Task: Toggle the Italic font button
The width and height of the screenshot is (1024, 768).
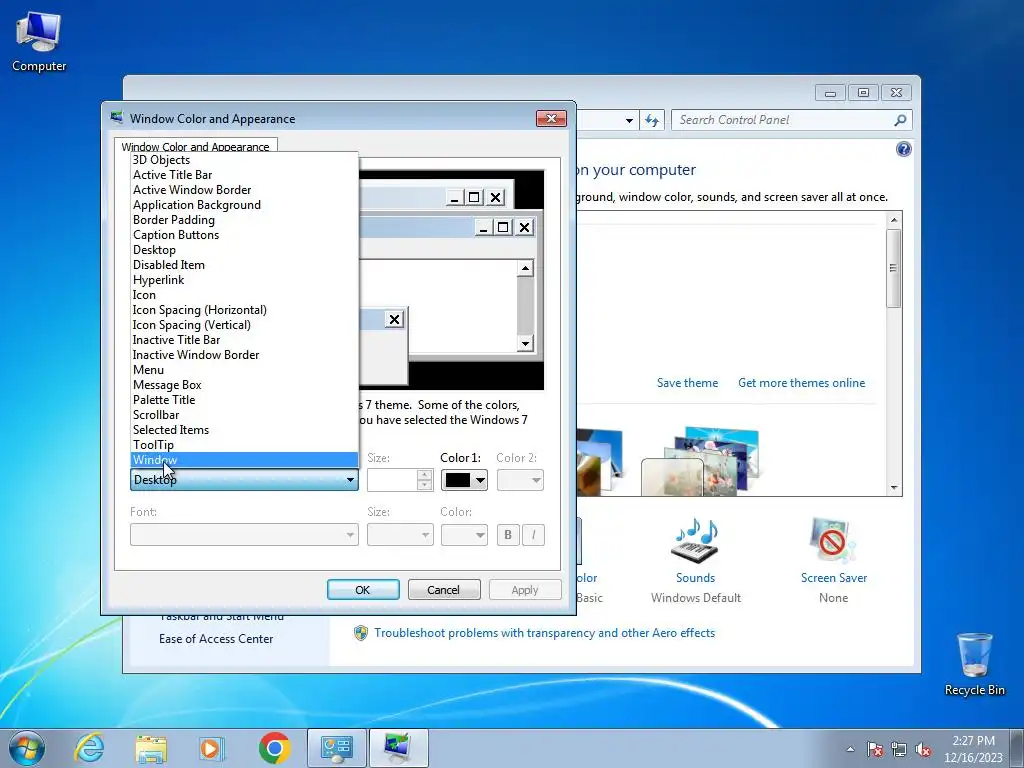Action: pyautogui.click(x=534, y=535)
